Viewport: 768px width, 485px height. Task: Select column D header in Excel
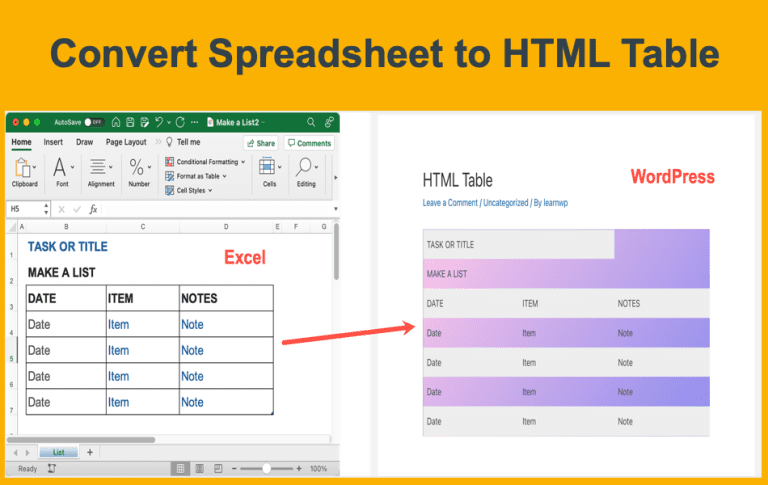click(x=226, y=227)
